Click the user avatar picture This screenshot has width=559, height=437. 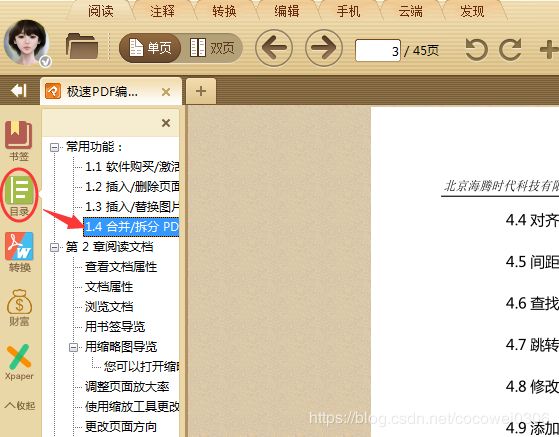pyautogui.click(x=26, y=43)
